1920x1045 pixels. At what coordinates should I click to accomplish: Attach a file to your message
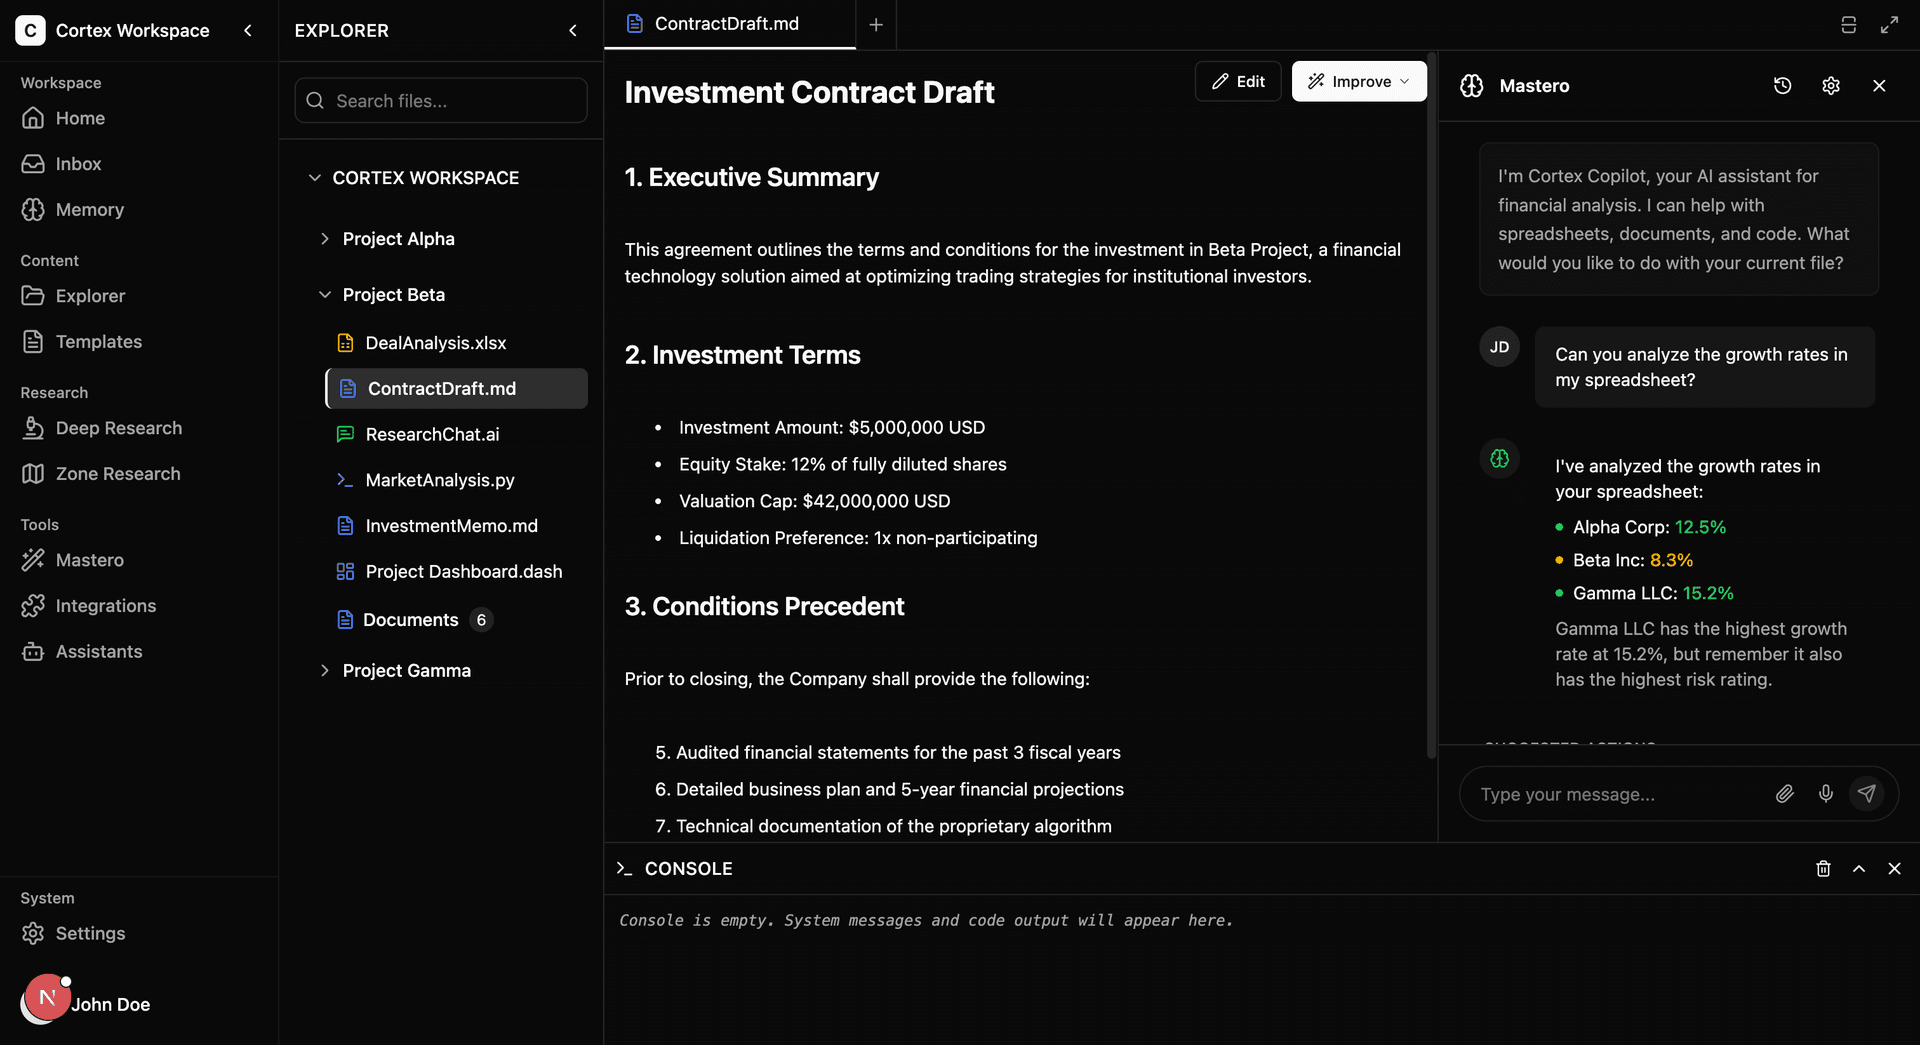tap(1785, 793)
